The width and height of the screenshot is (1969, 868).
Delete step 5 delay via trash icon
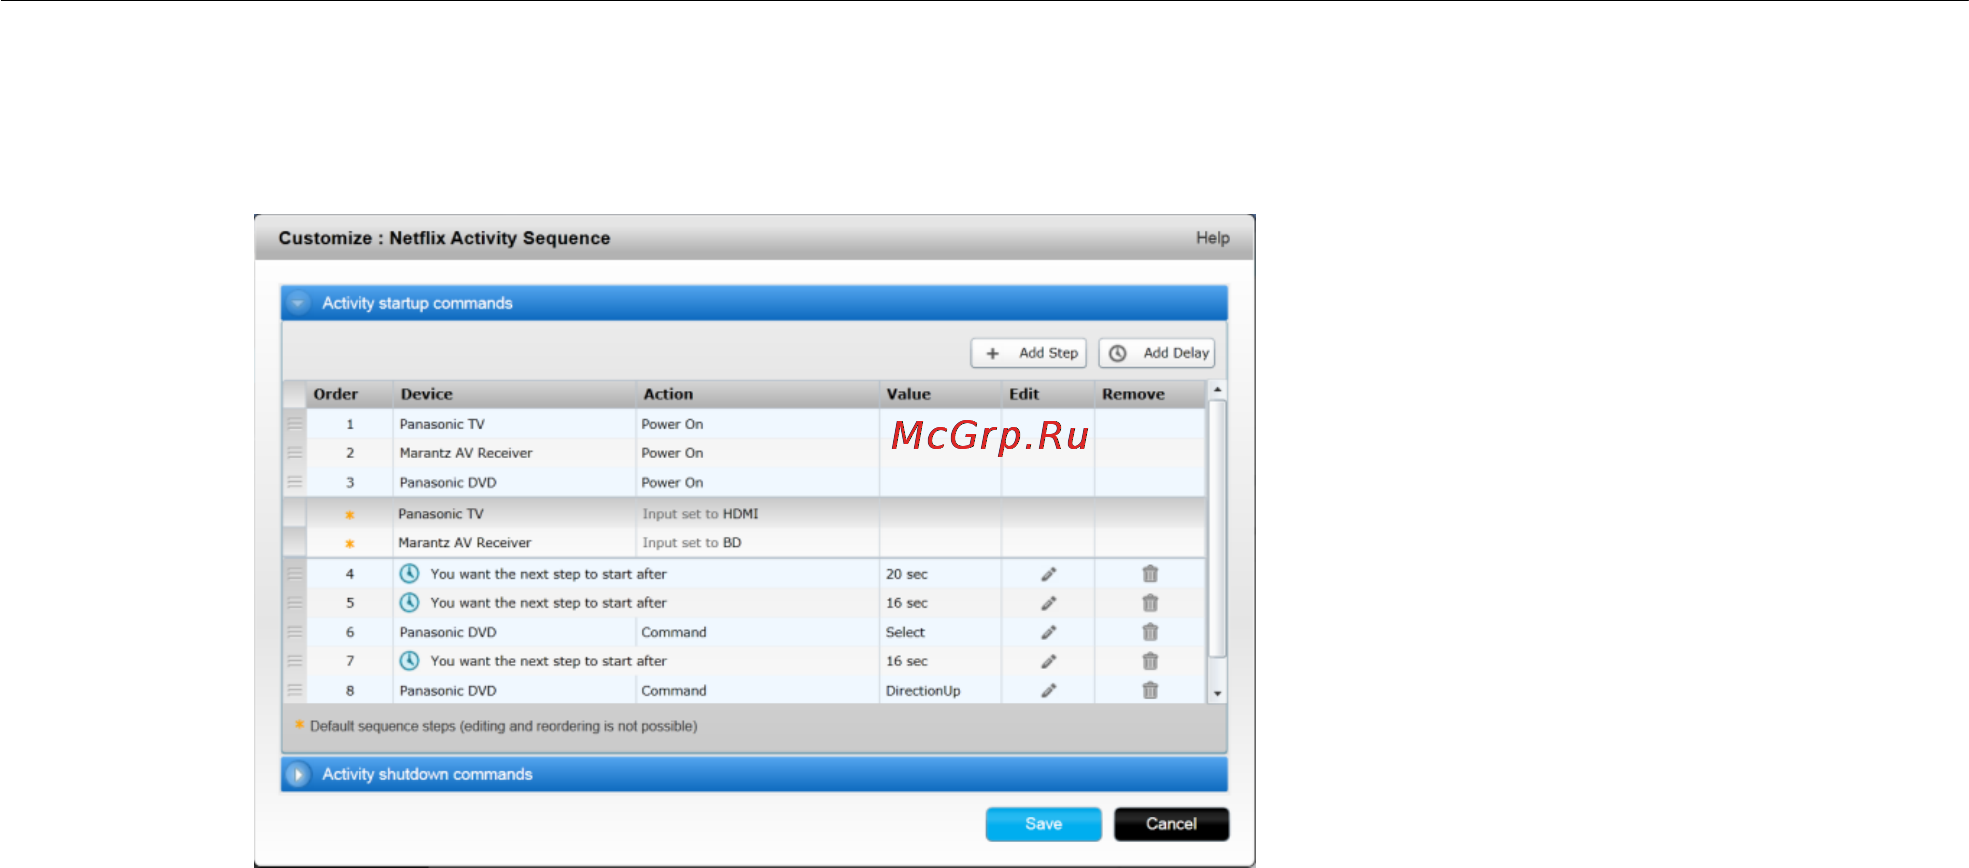1150,603
